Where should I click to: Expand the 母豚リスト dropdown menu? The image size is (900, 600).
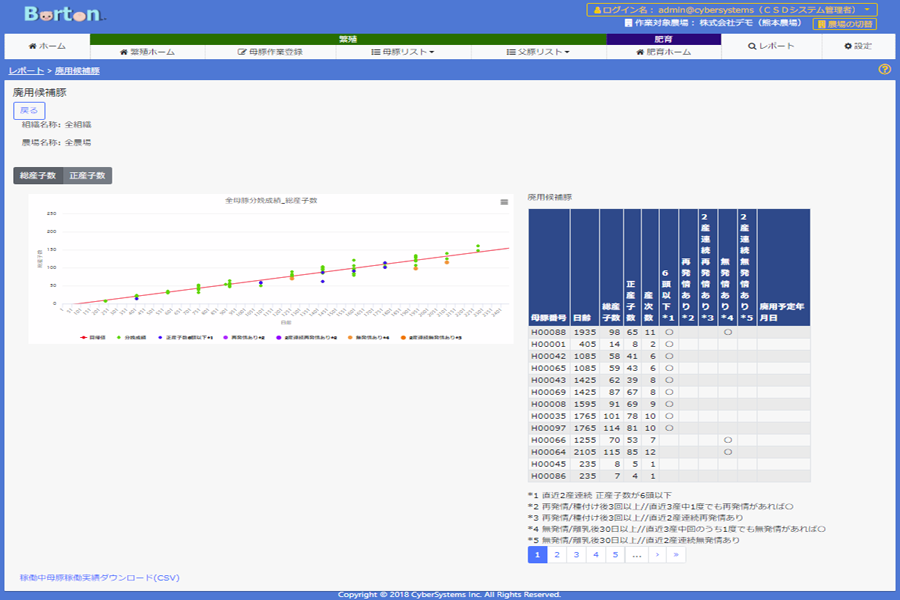(x=403, y=52)
